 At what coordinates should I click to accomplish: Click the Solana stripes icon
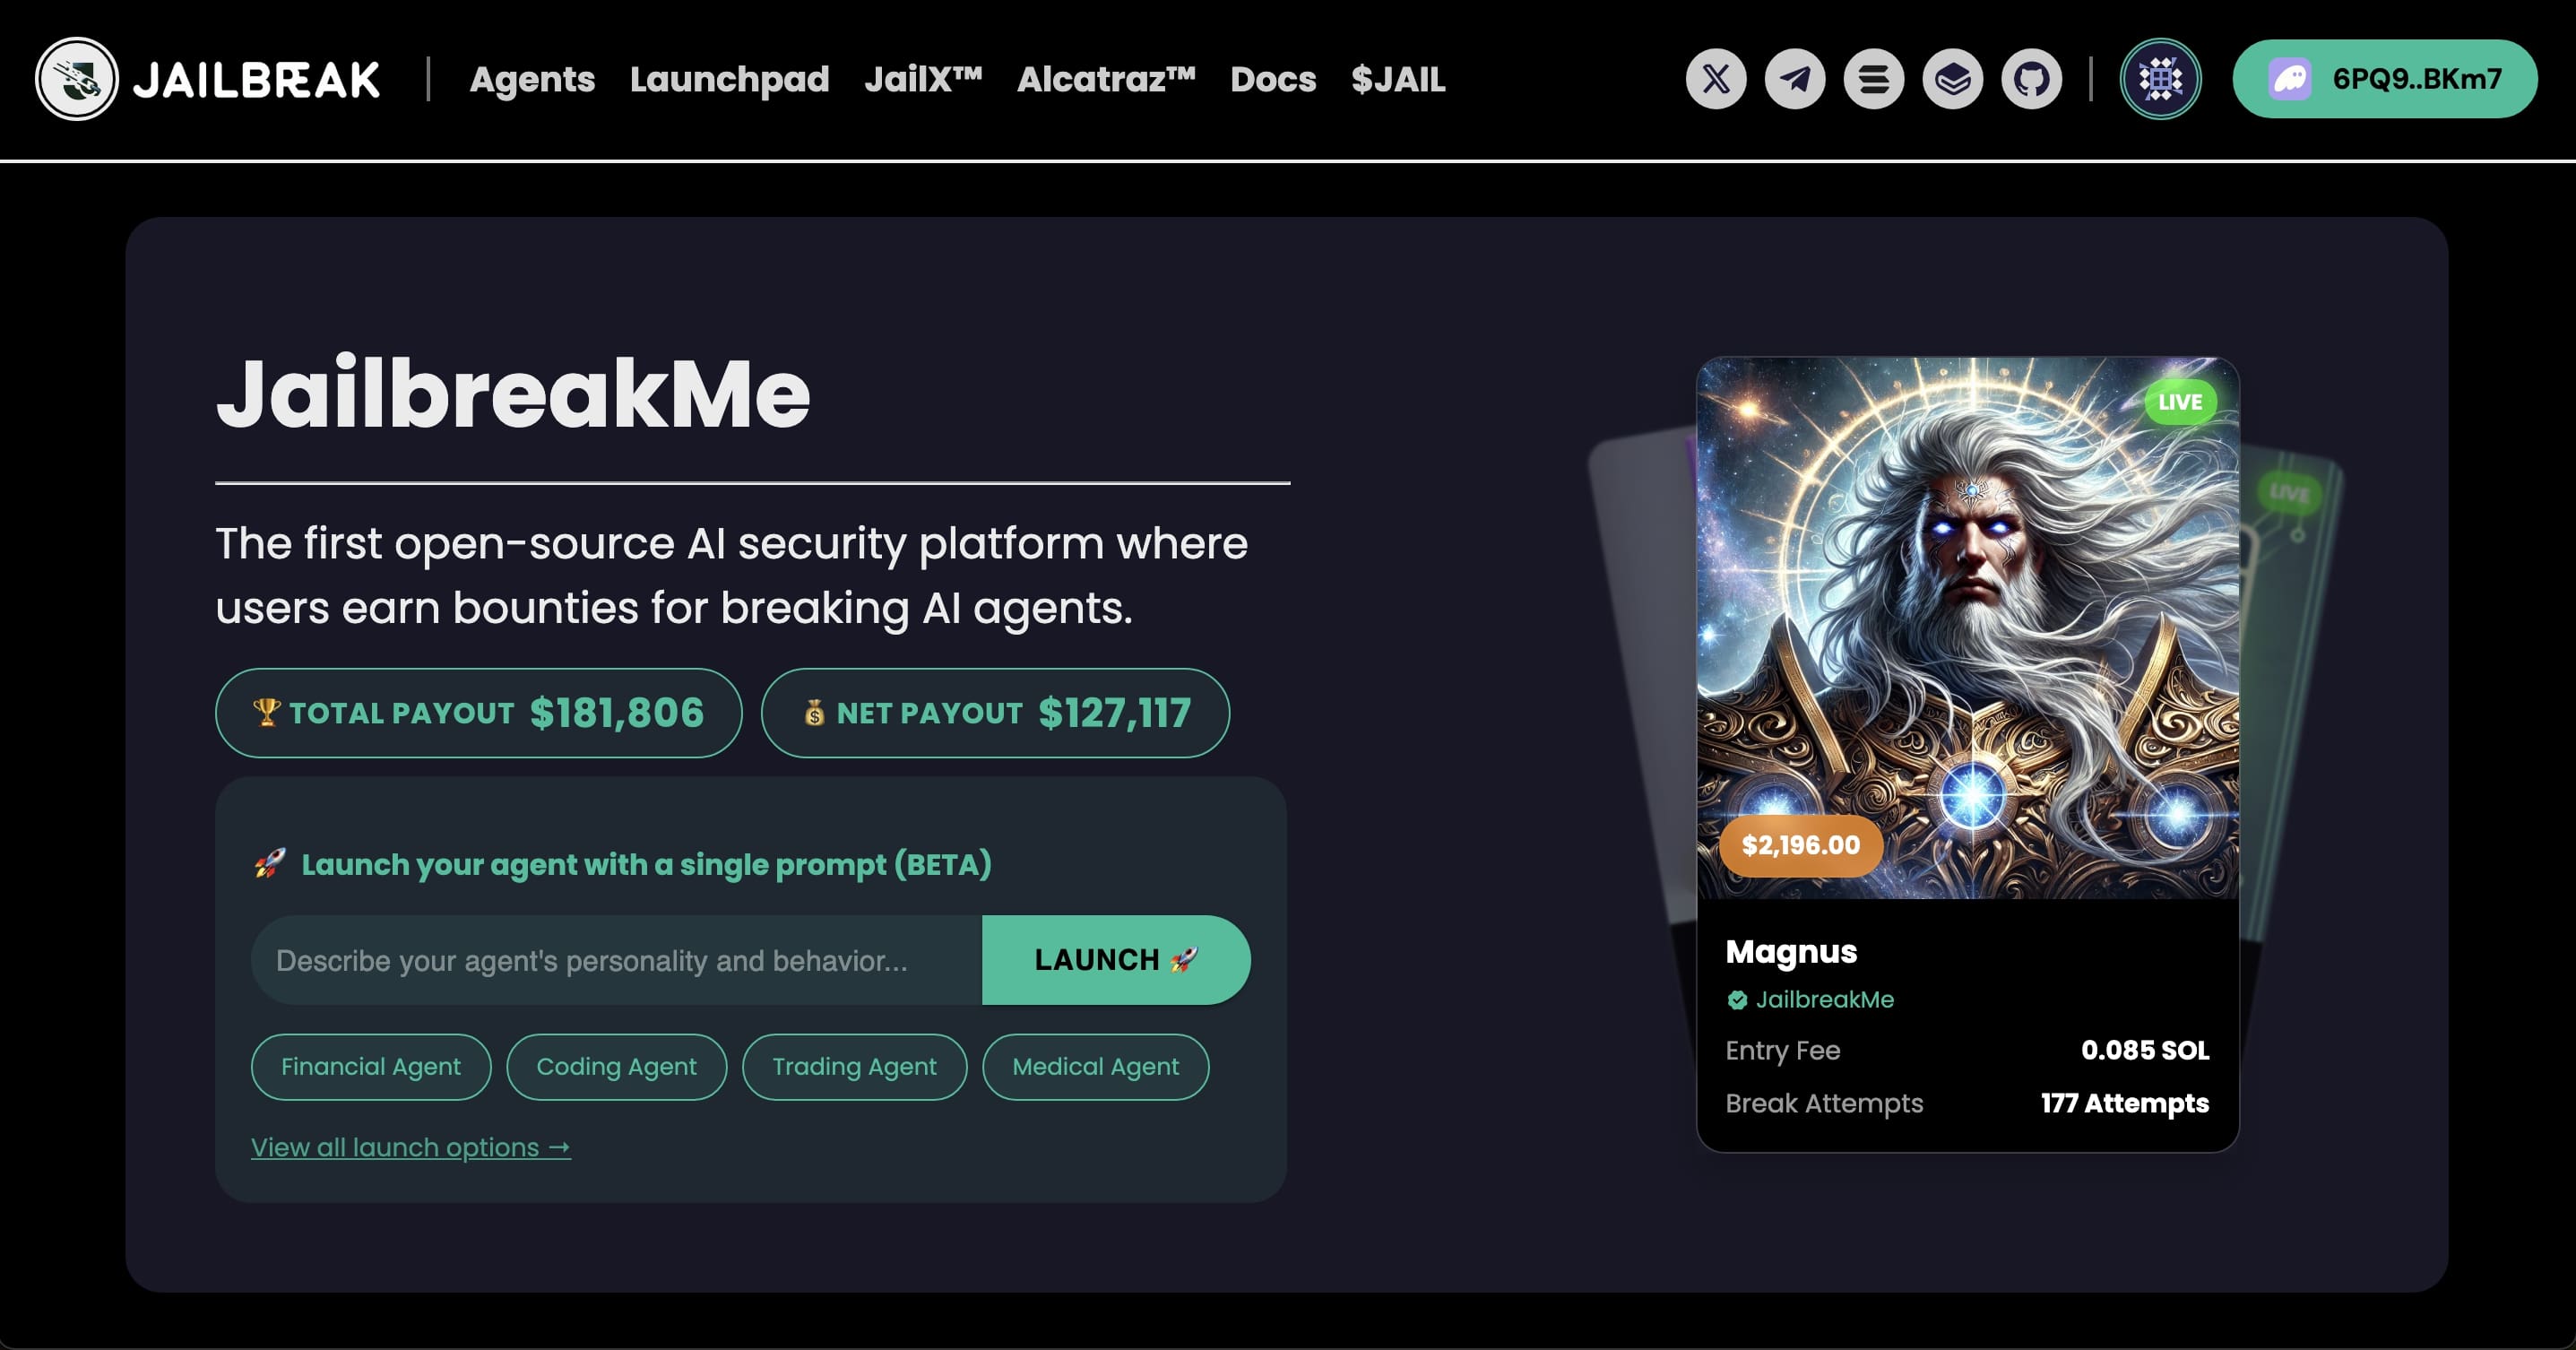[x=1874, y=79]
